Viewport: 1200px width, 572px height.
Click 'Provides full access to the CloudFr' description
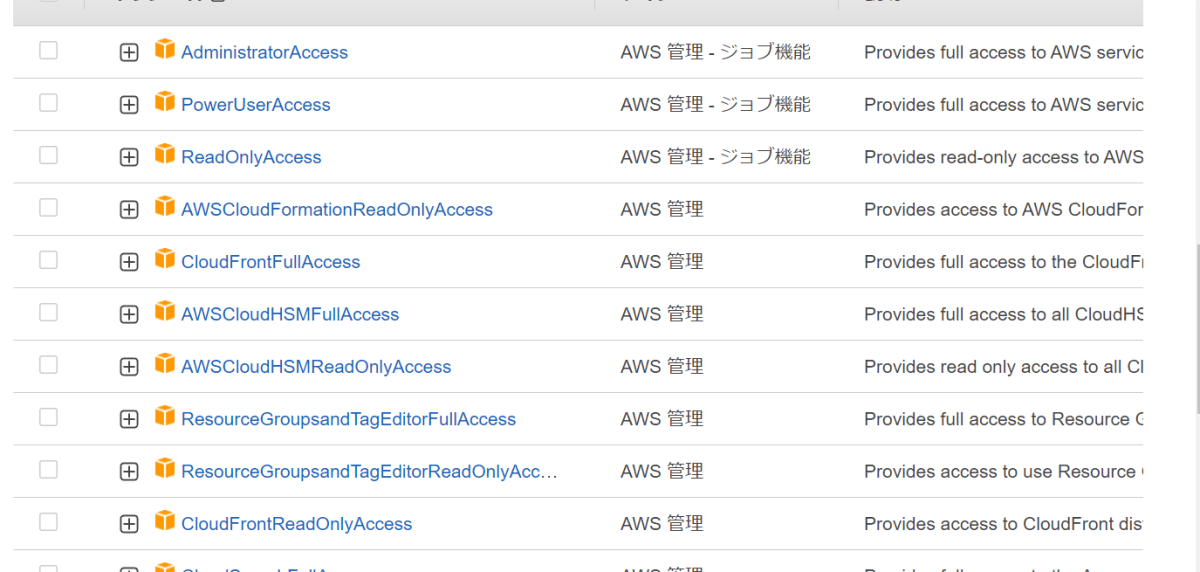tap(1003, 262)
